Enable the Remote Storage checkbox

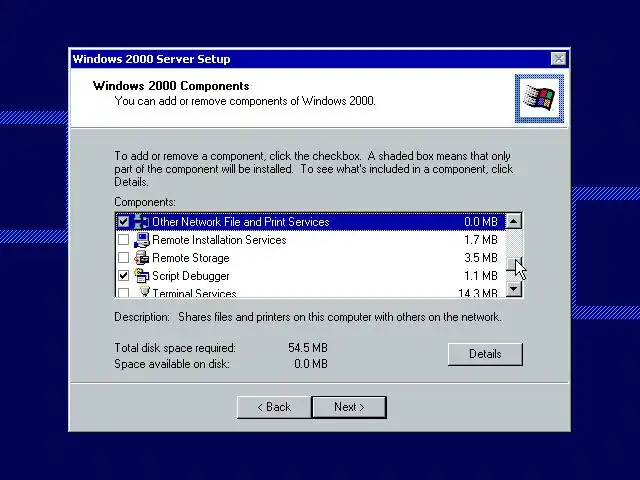click(x=123, y=258)
